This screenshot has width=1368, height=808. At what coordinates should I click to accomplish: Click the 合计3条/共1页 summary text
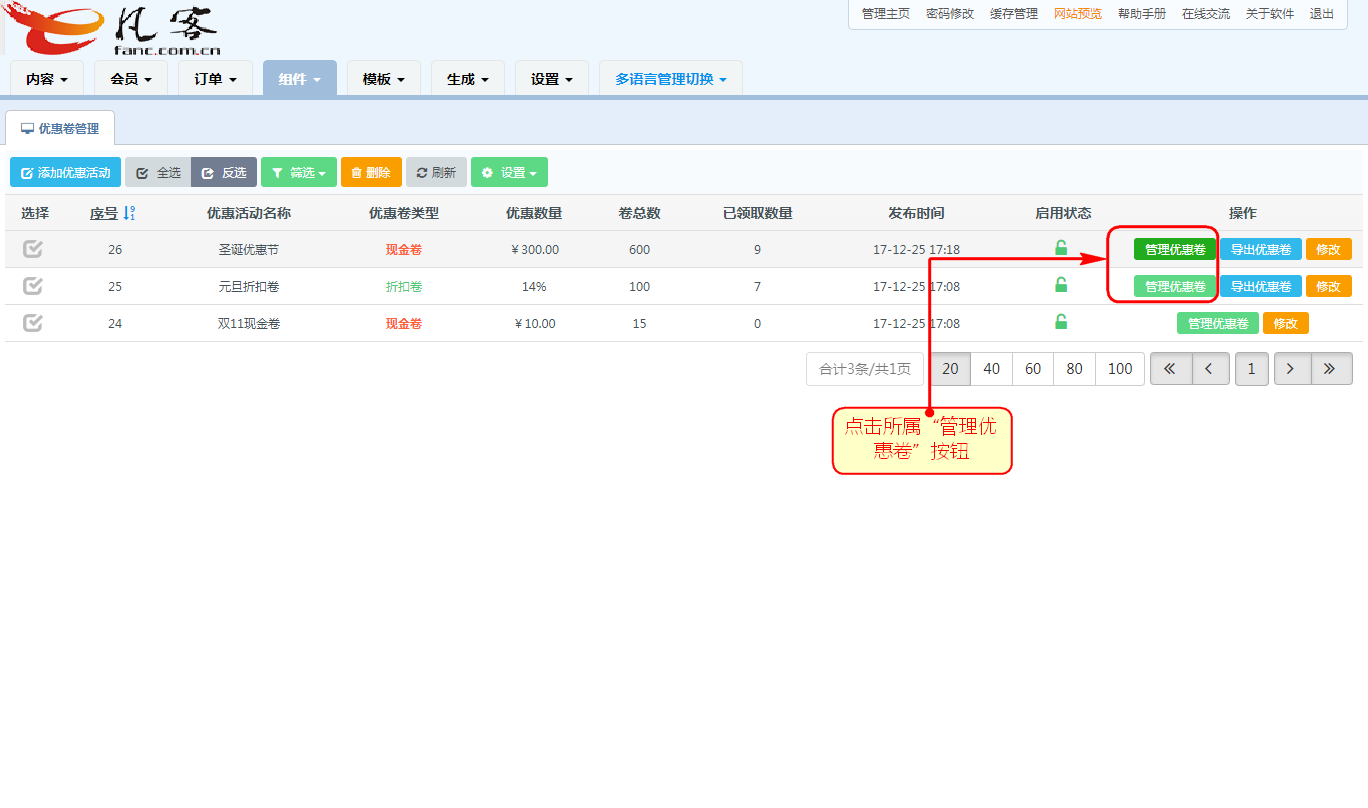tap(865, 369)
